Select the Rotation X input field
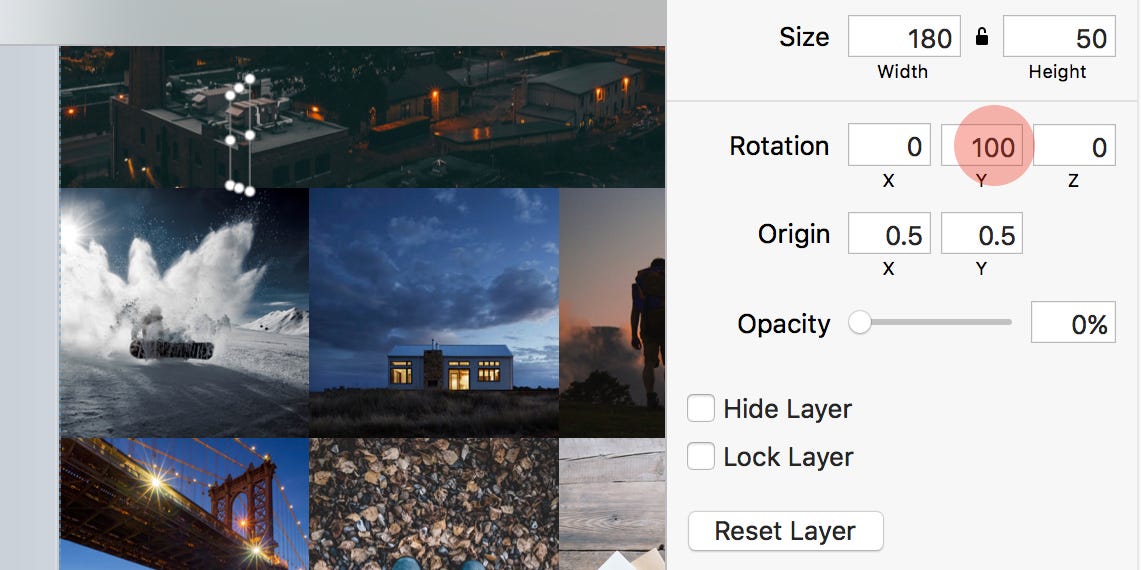 click(x=889, y=146)
